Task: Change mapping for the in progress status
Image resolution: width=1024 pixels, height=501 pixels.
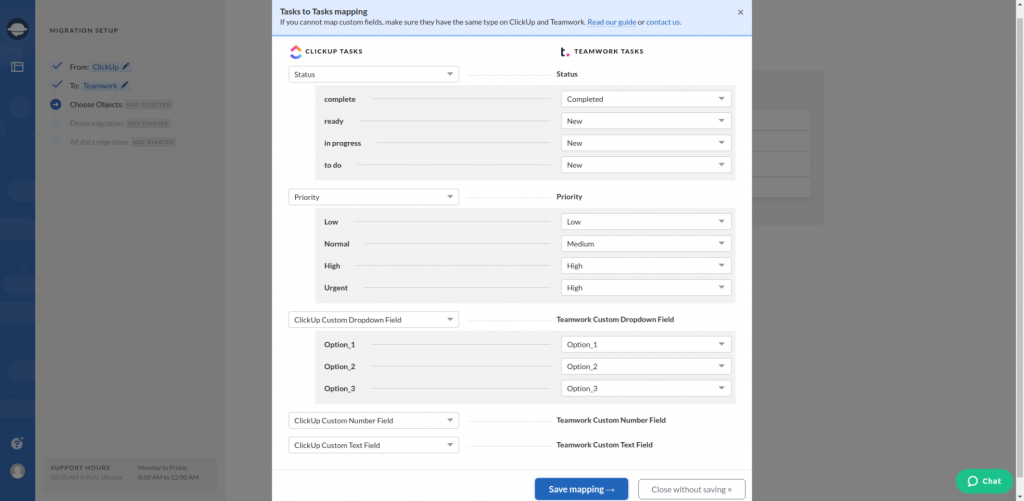Action: pyautogui.click(x=646, y=143)
